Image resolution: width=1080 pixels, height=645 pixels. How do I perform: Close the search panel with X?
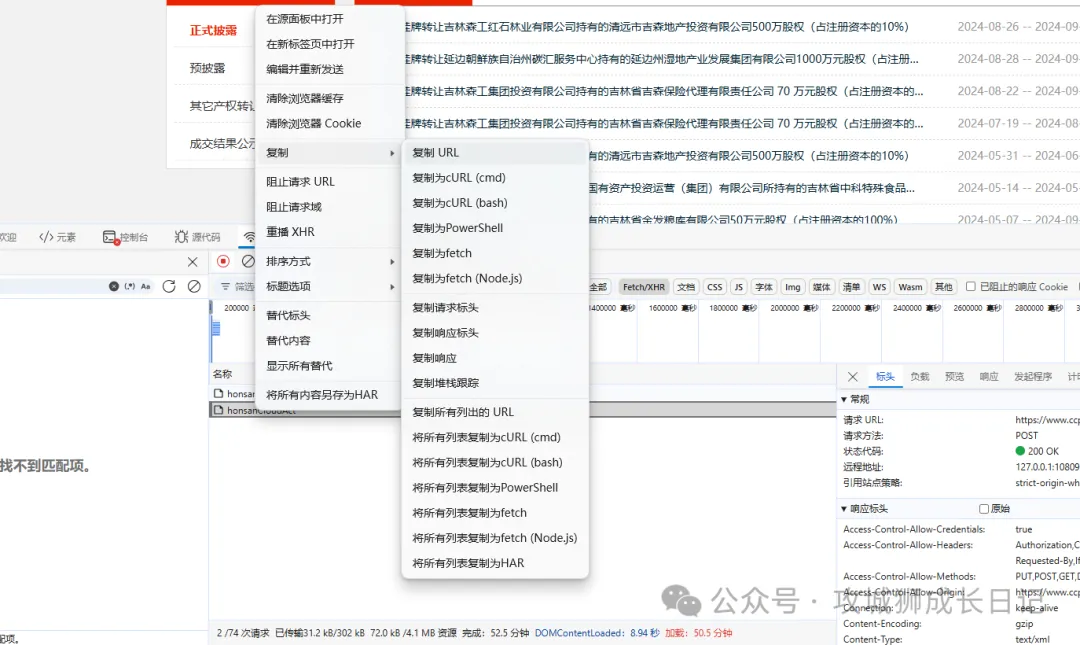click(193, 262)
